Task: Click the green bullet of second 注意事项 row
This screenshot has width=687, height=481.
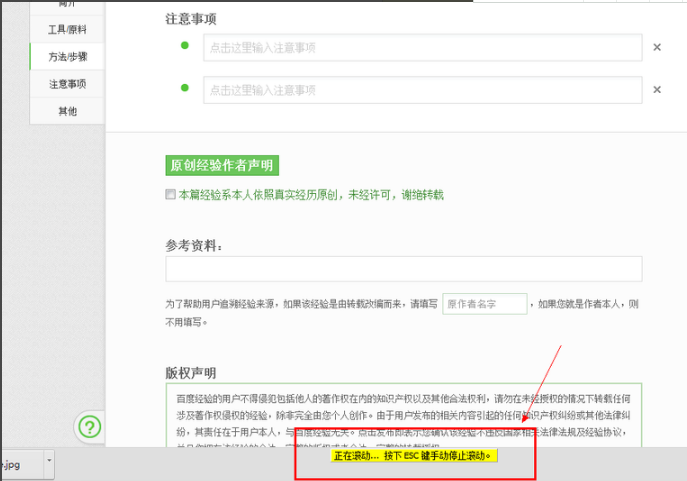Action: click(184, 89)
